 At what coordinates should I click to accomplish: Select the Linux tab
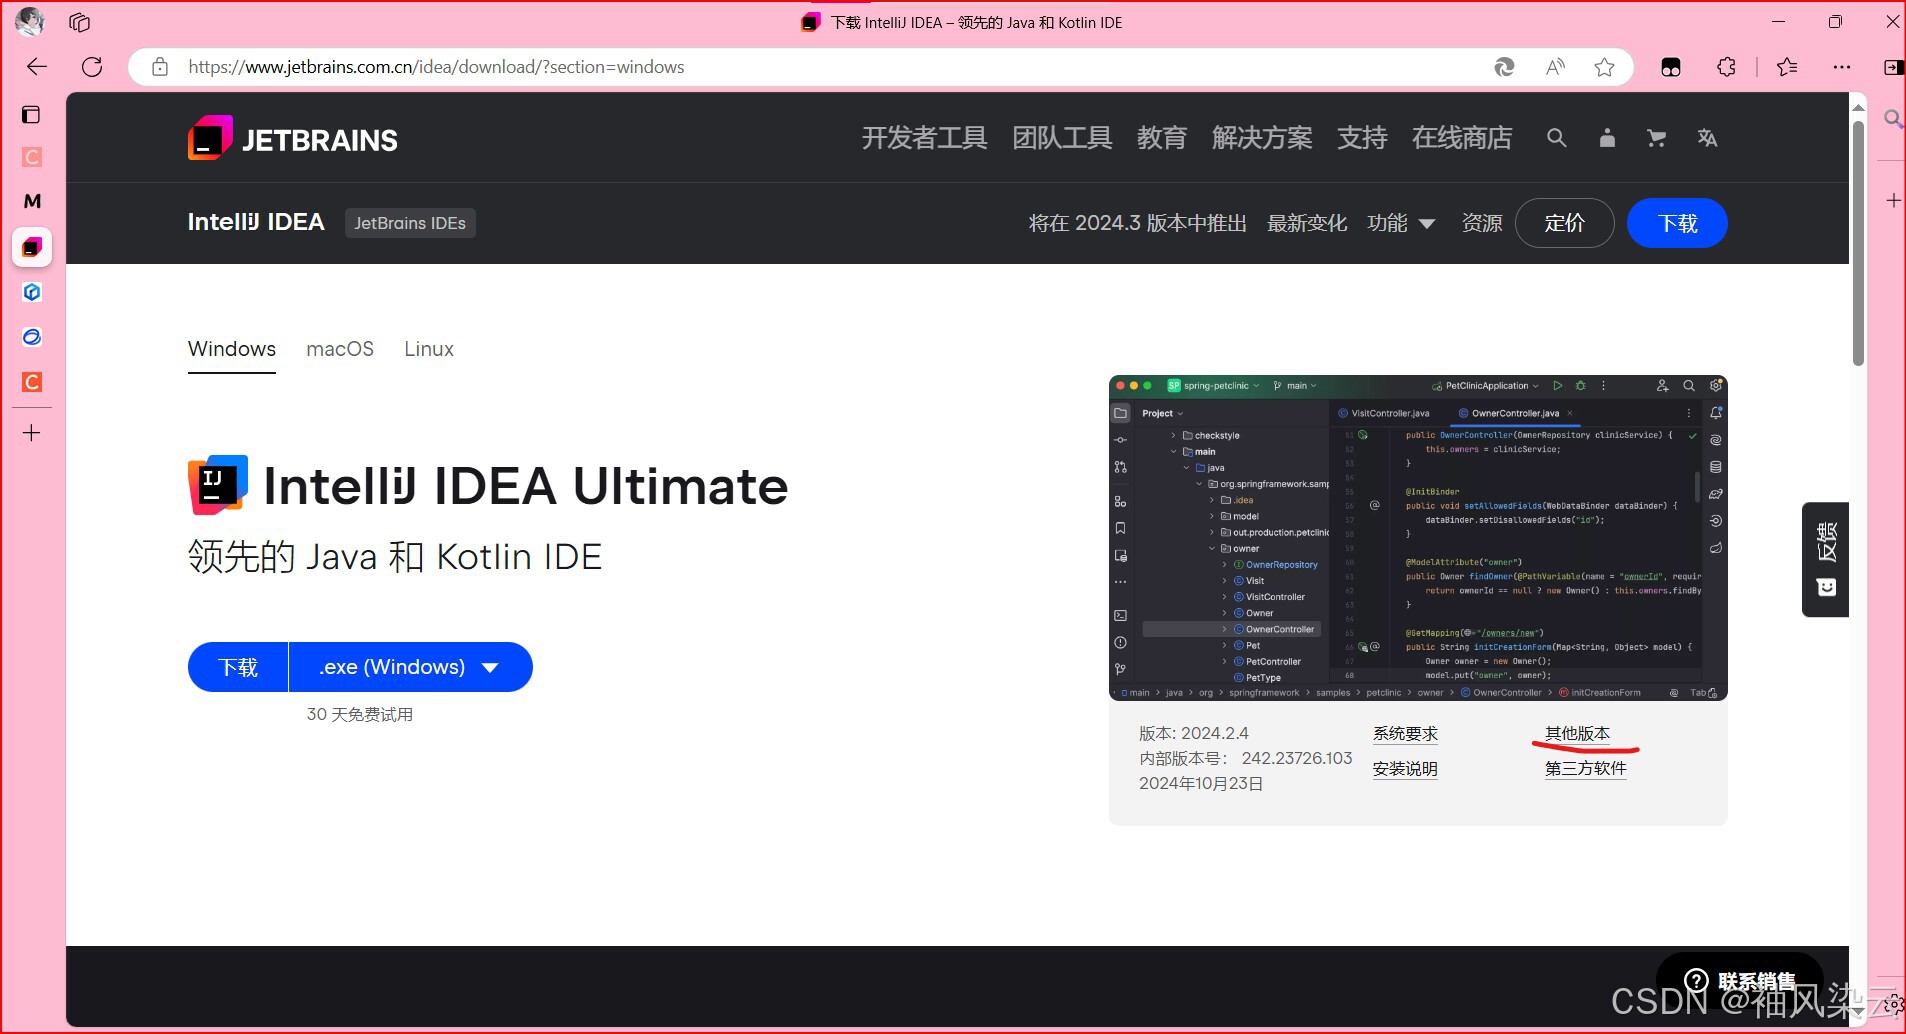[429, 349]
